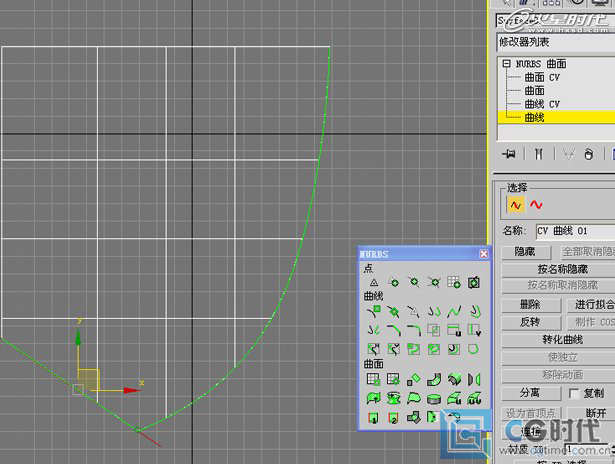Select the Create Point Surface tool

coord(394,380)
